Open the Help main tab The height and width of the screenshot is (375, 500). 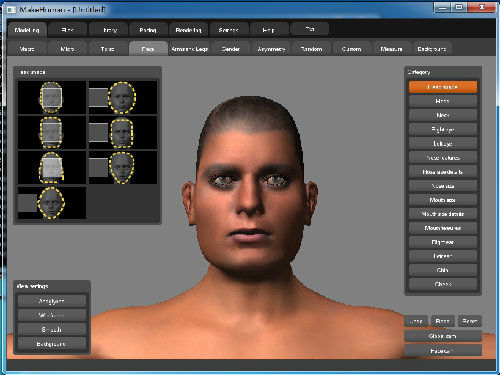269,30
